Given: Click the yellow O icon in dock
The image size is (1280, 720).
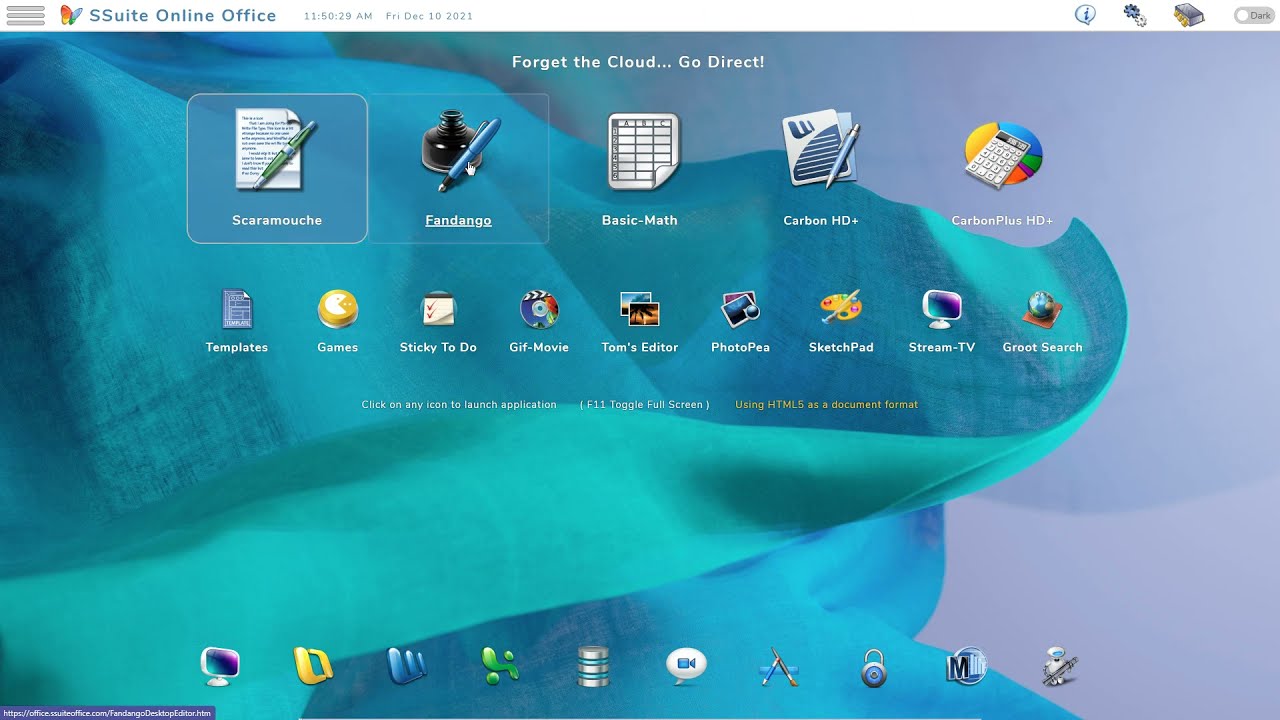Looking at the screenshot, I should click(x=313, y=667).
